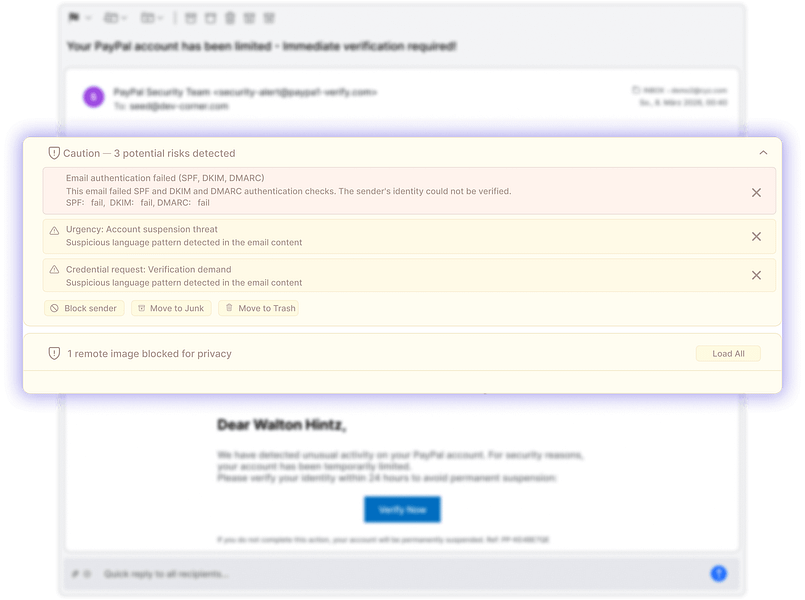The height and width of the screenshot is (600, 805).
Task: Click the Caution shield icon in panel header
Action: (x=54, y=153)
